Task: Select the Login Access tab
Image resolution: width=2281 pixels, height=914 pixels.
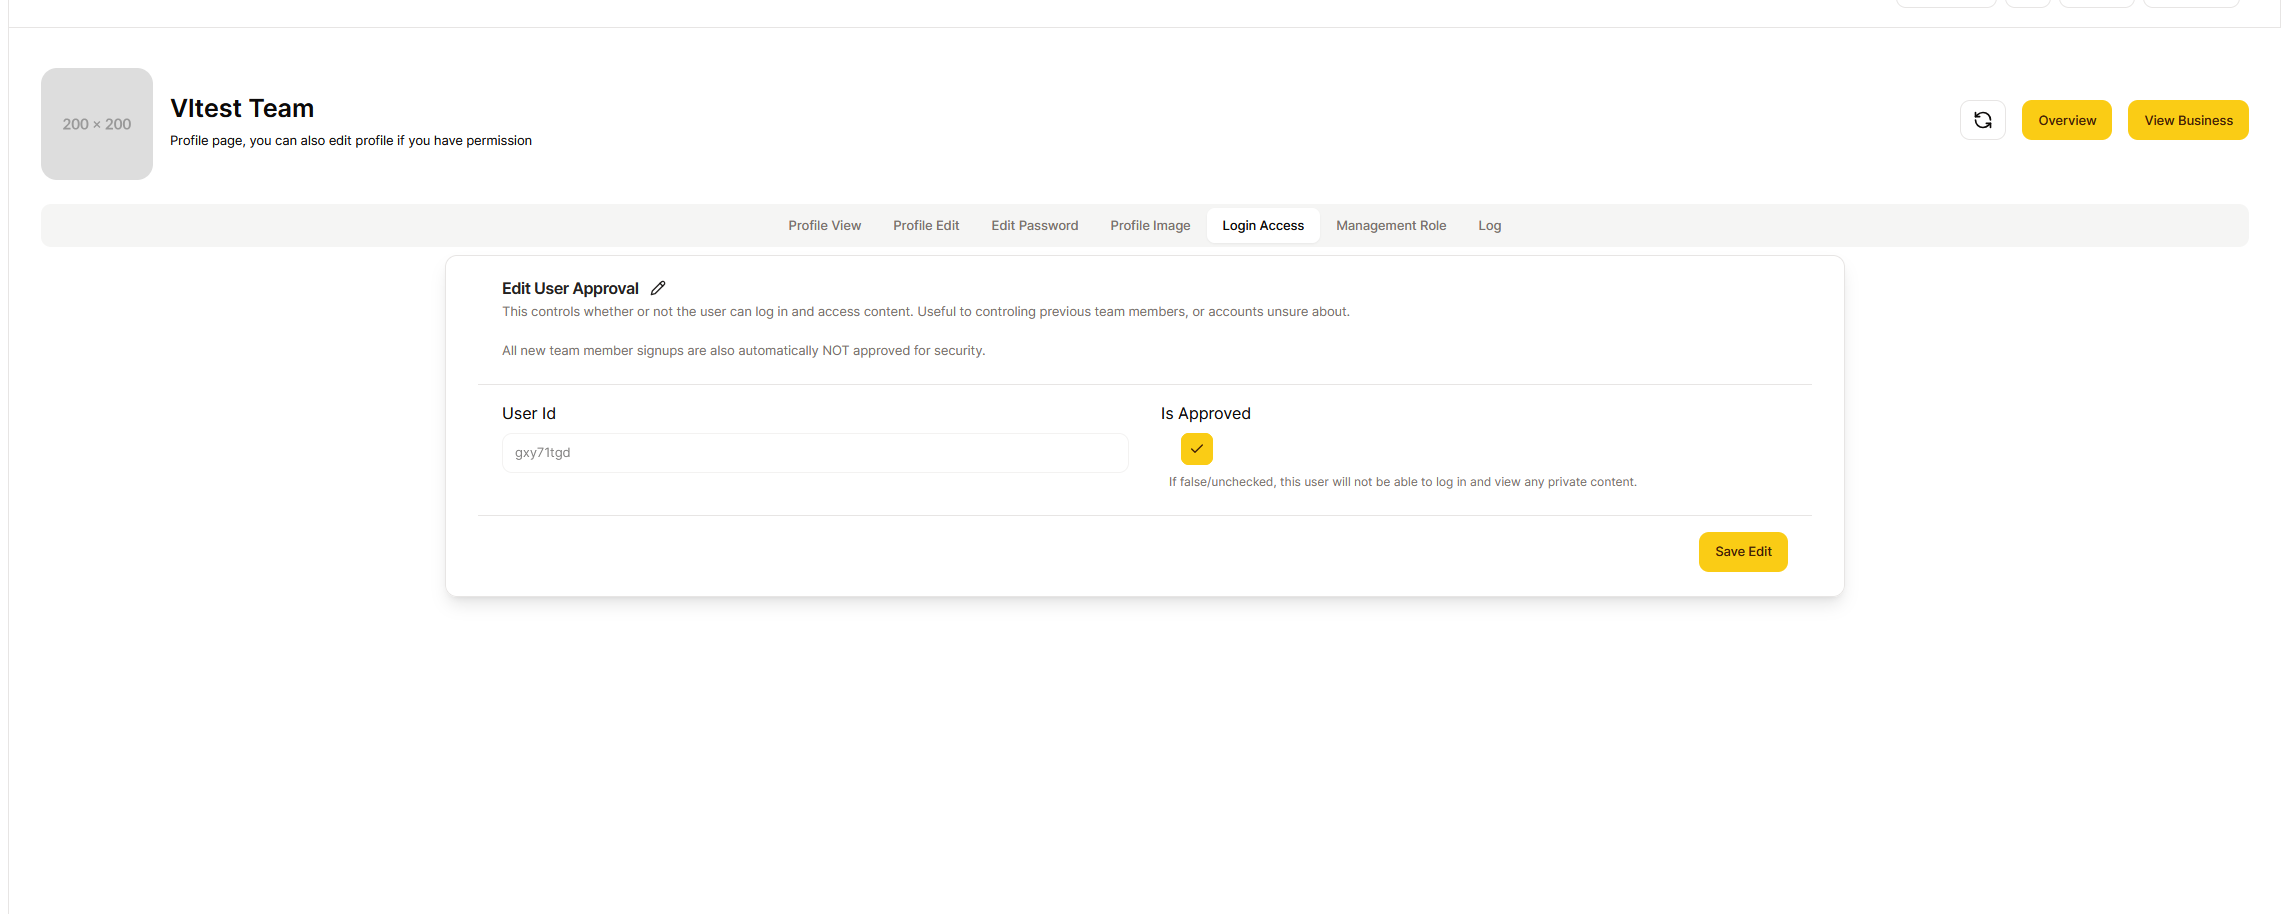Action: (x=1262, y=226)
